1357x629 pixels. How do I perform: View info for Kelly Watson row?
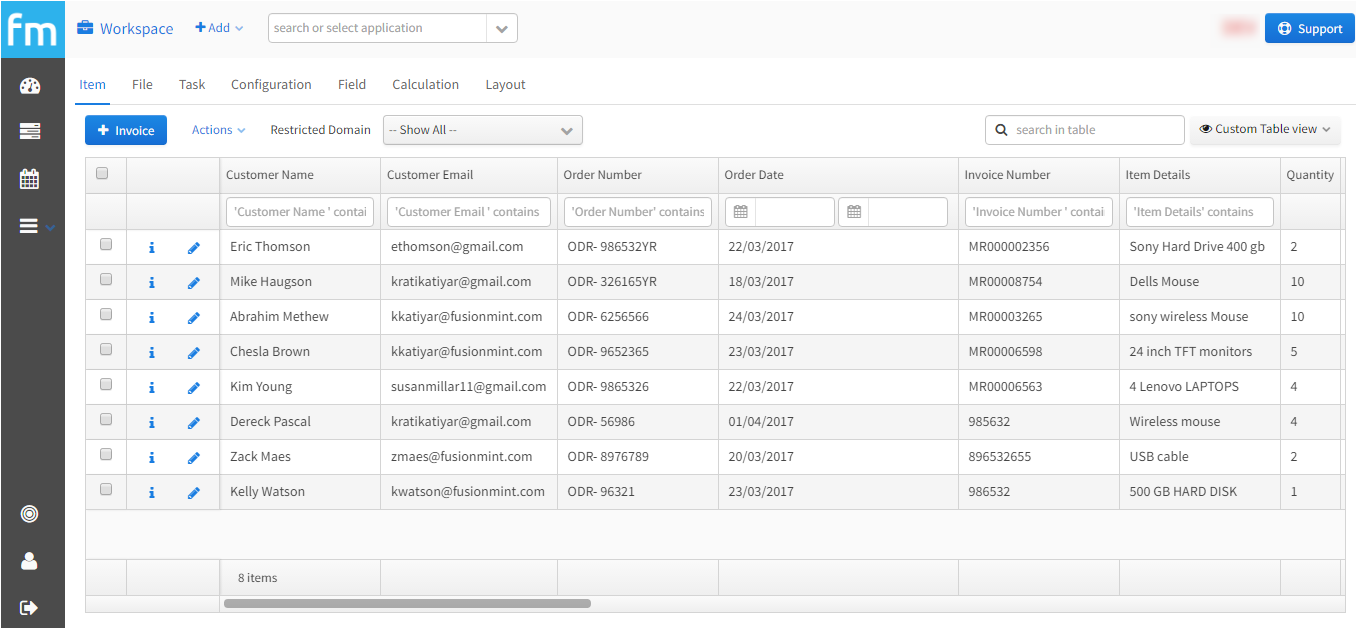click(x=152, y=493)
